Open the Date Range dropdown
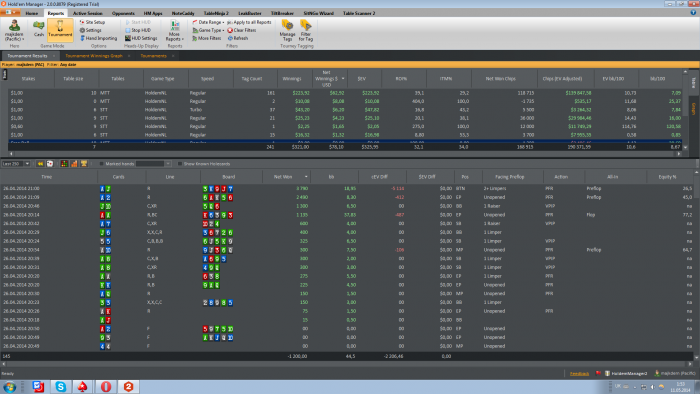This screenshot has width=700, height=394. (208, 22)
